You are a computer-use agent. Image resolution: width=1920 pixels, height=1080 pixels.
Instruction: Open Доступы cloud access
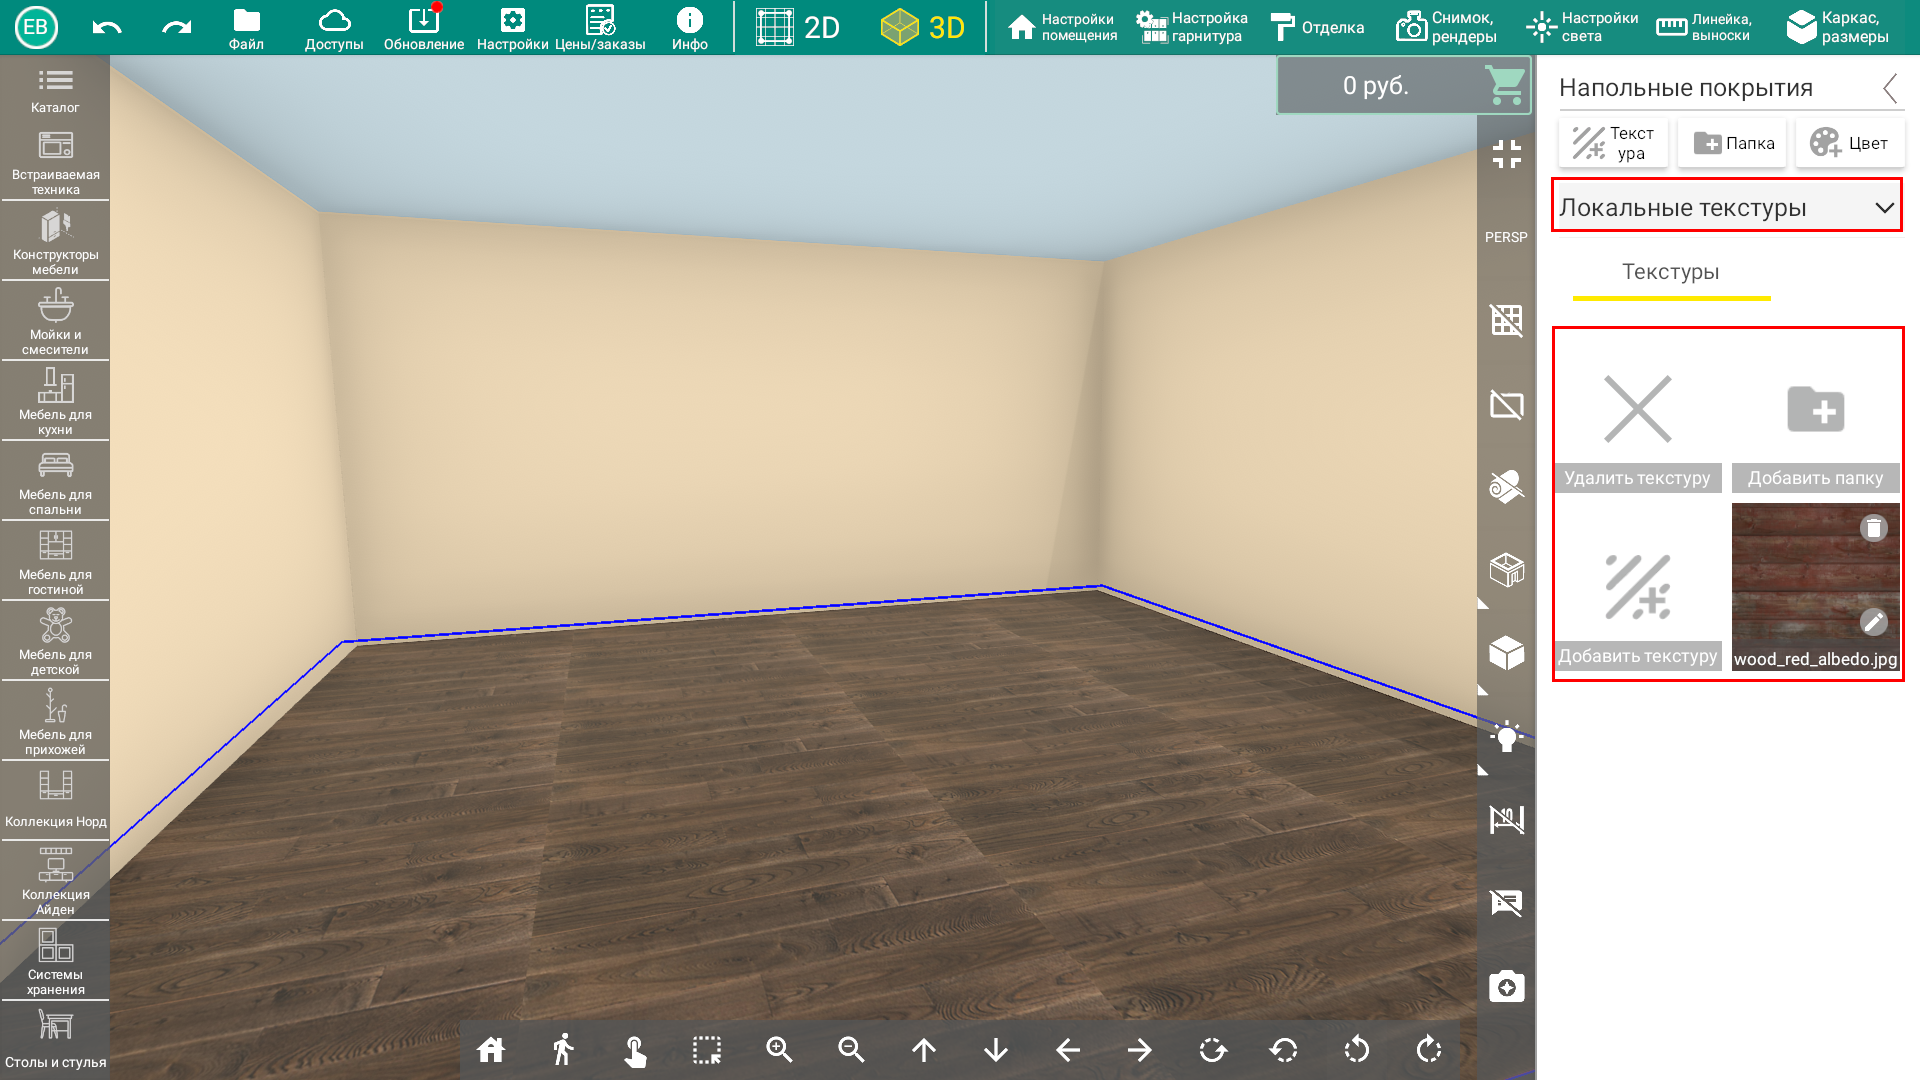pyautogui.click(x=334, y=29)
